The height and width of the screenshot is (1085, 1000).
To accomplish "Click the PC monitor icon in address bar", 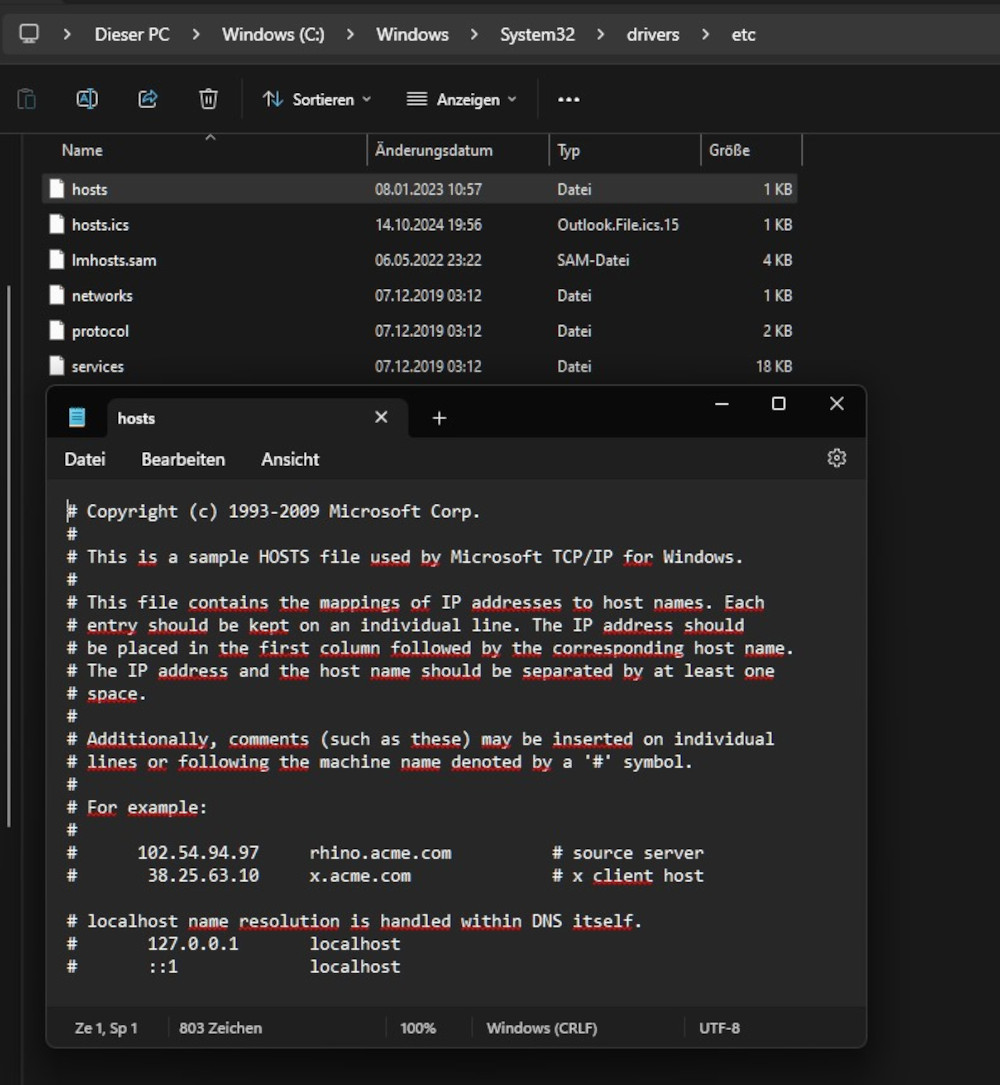I will click(x=29, y=34).
